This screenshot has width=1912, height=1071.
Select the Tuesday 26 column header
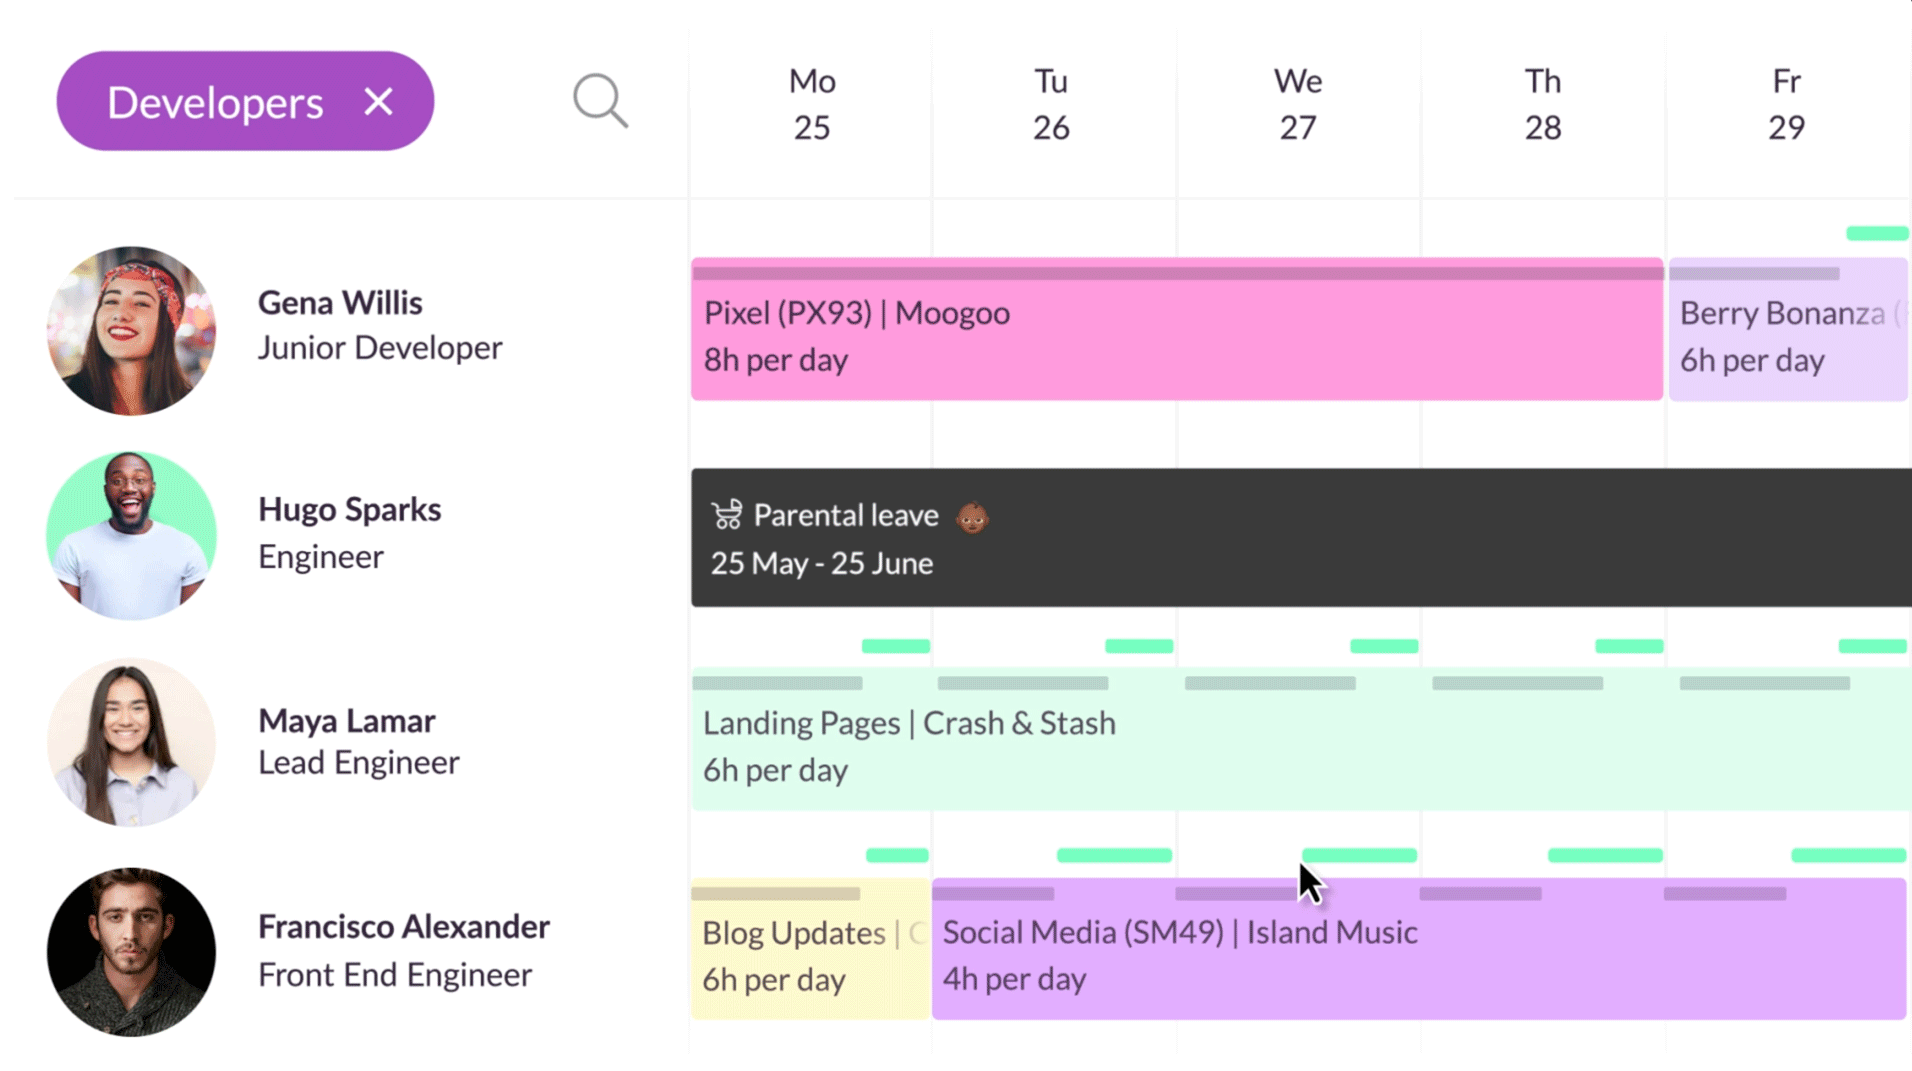click(1051, 104)
